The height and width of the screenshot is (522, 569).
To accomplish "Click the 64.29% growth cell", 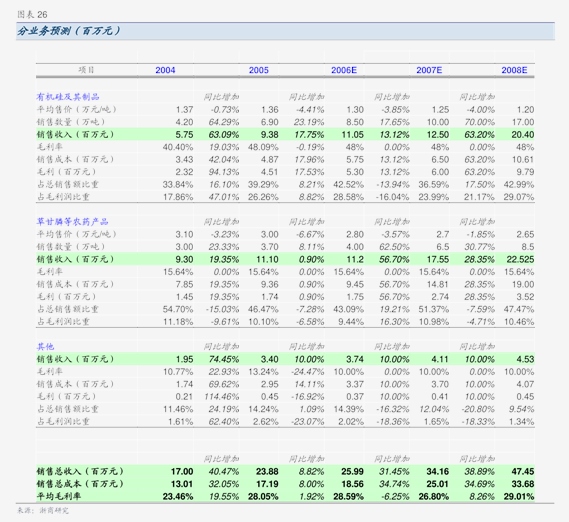I will (224, 122).
